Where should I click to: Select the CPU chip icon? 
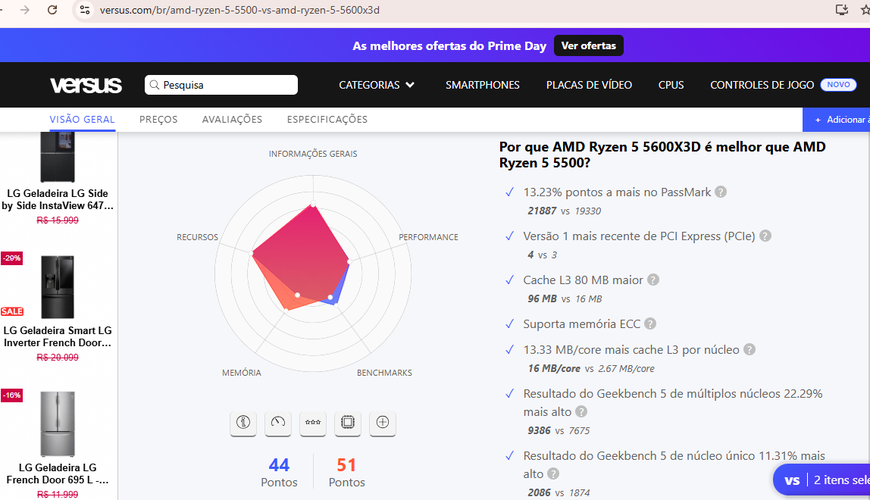click(x=347, y=423)
